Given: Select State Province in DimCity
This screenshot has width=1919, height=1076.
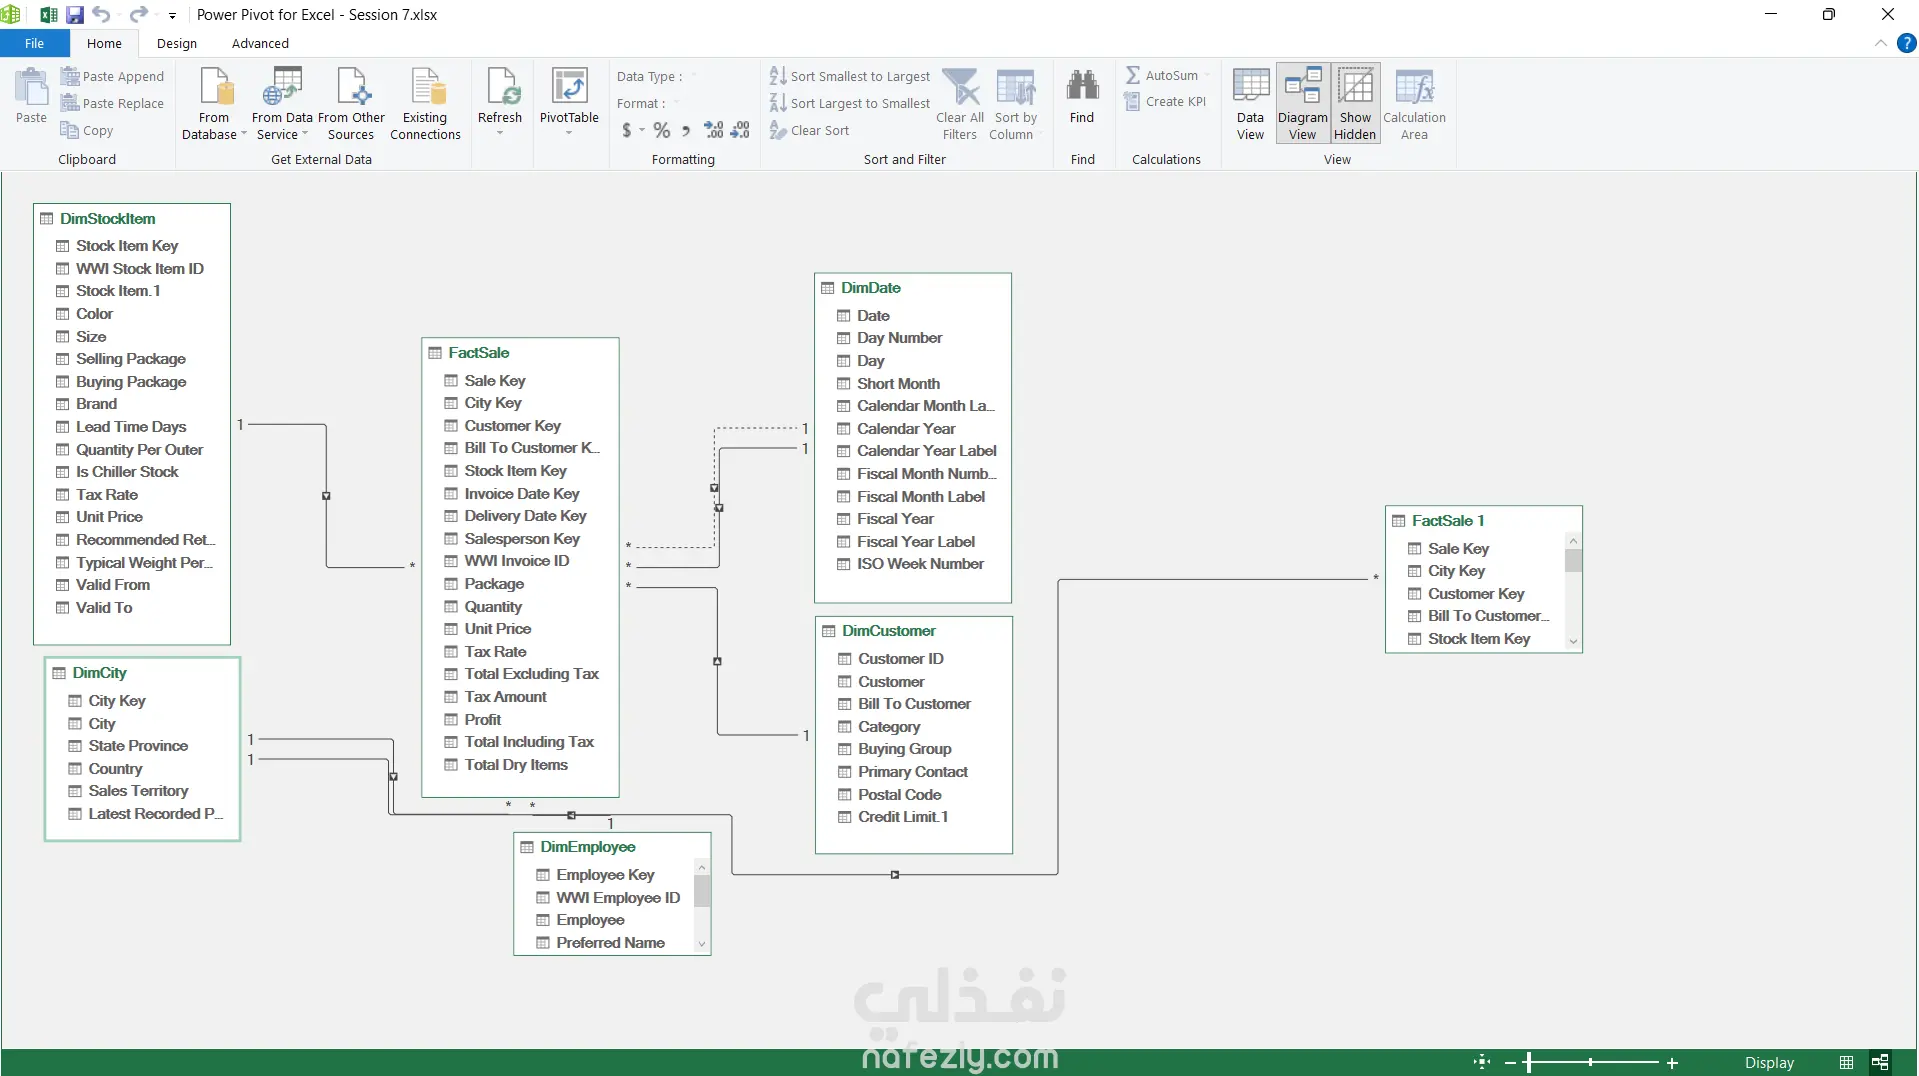Looking at the screenshot, I should point(138,745).
